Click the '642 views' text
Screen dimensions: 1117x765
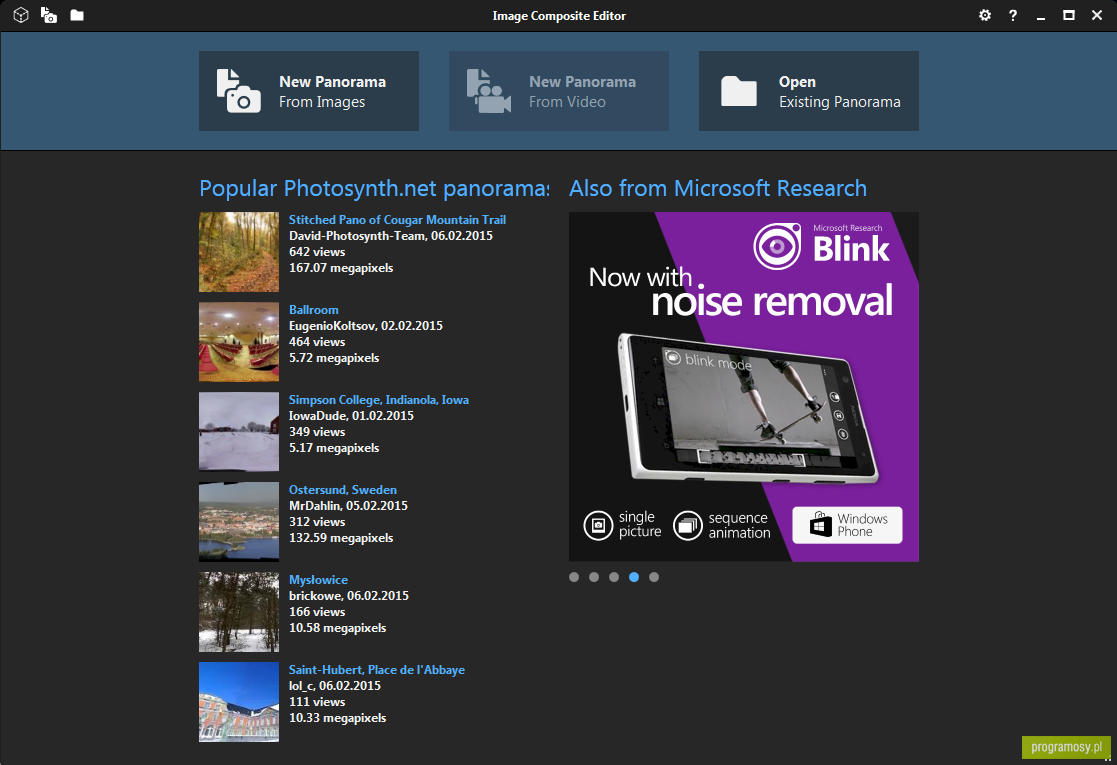tap(317, 251)
